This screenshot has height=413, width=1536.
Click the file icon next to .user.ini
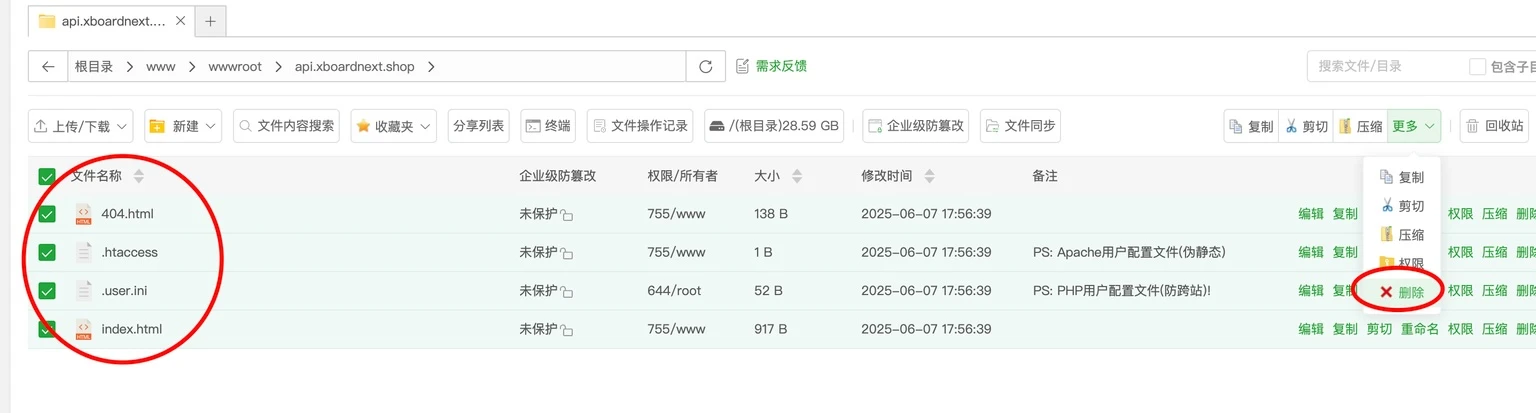(83, 290)
